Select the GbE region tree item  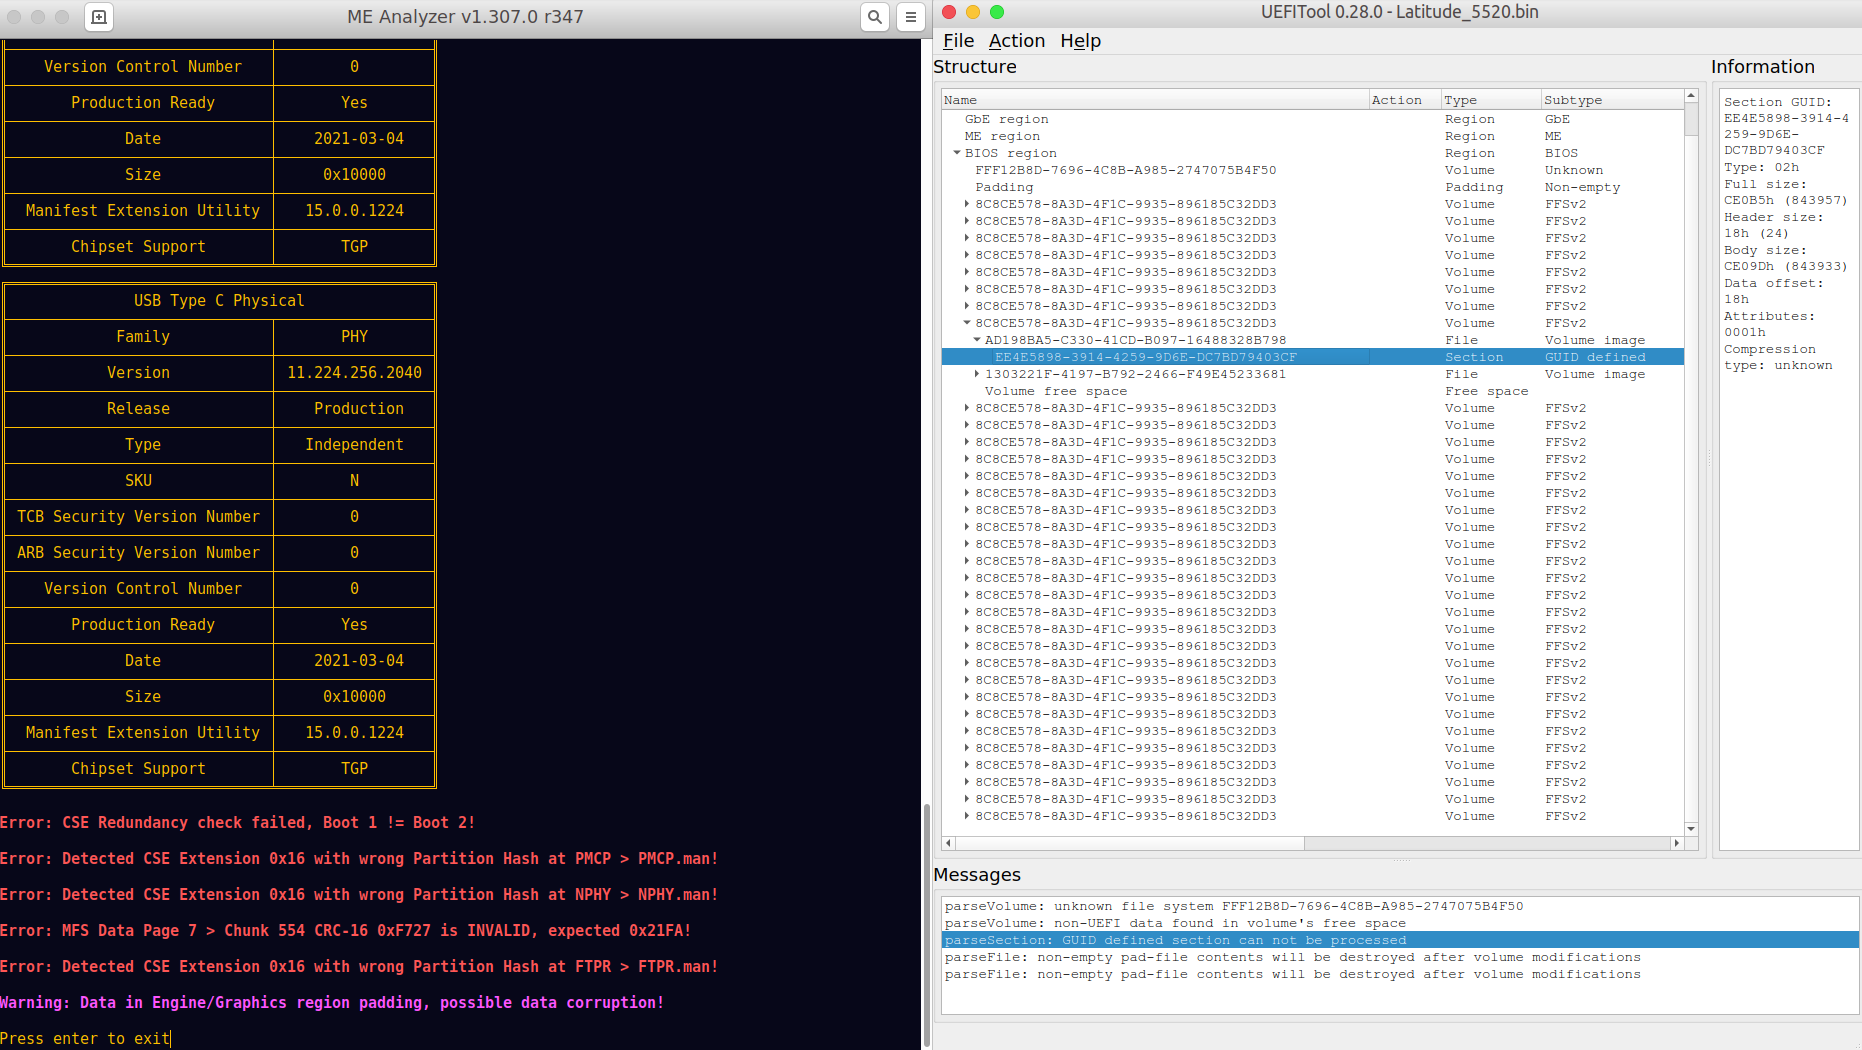pyautogui.click(x=1006, y=119)
